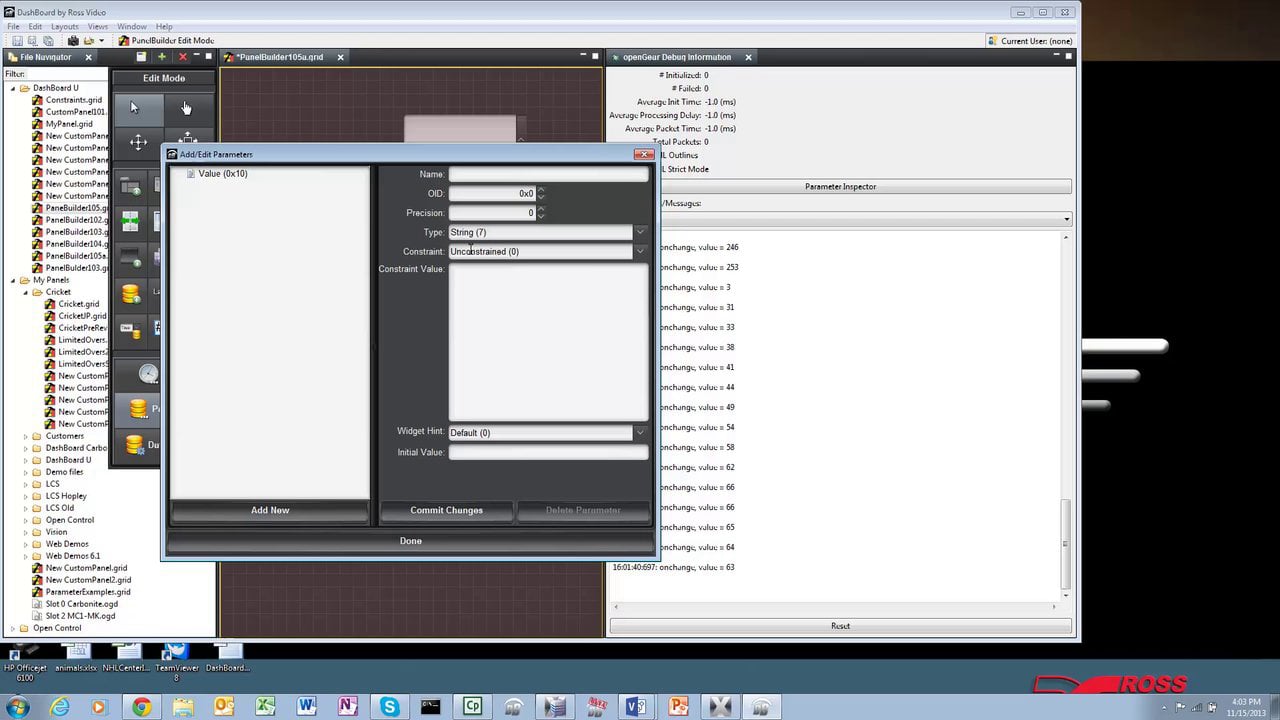Click the Name input field
1280x720 pixels.
tap(548, 174)
